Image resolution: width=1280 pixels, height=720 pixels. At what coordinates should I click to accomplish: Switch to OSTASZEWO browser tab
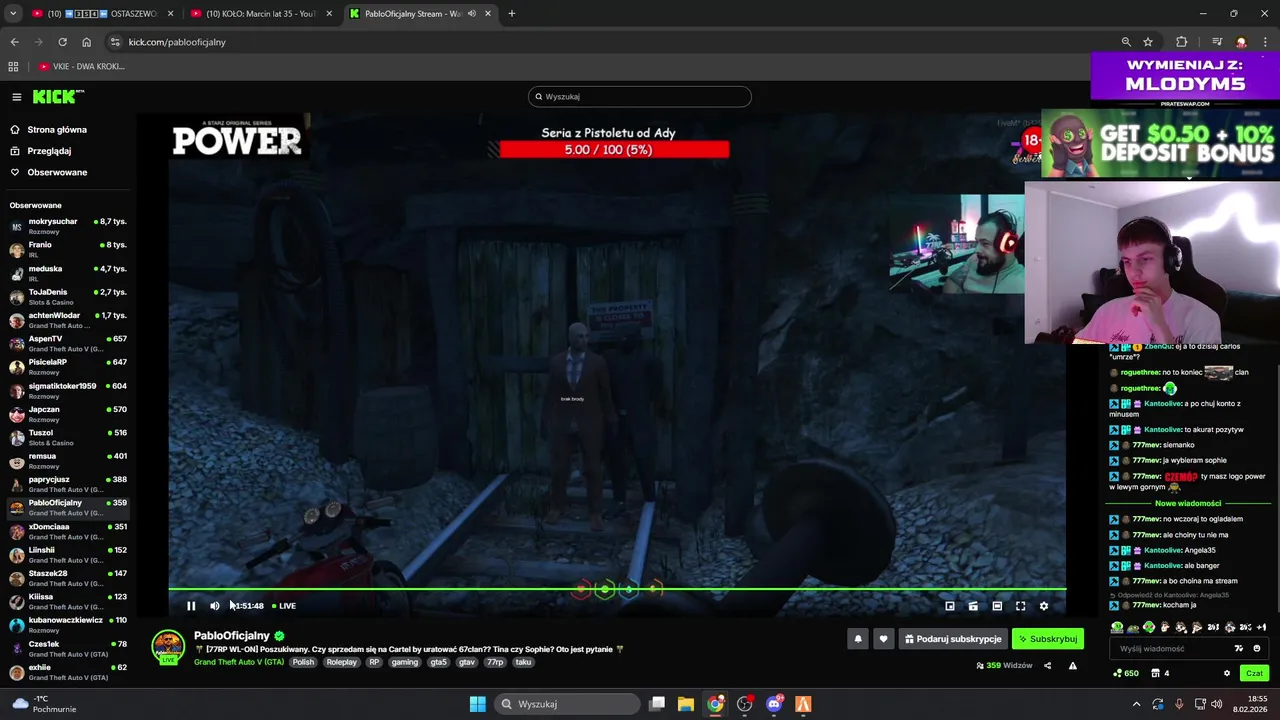click(x=102, y=14)
